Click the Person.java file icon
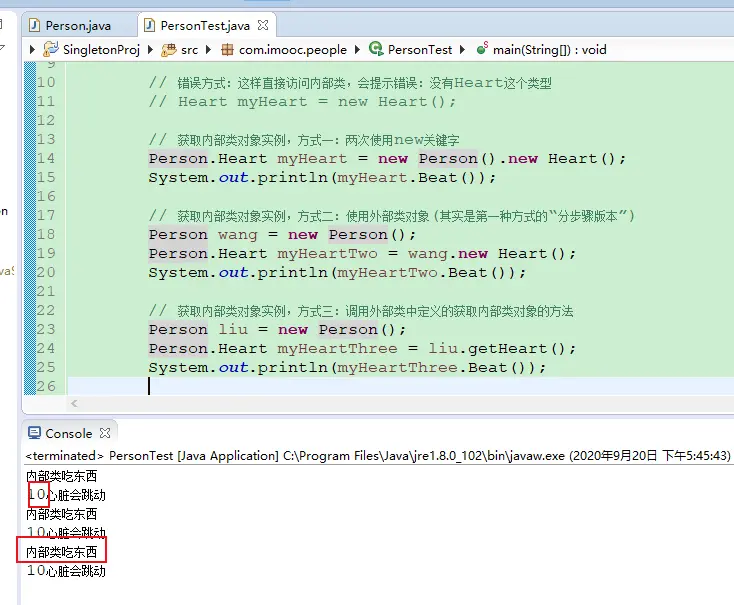 coord(36,25)
